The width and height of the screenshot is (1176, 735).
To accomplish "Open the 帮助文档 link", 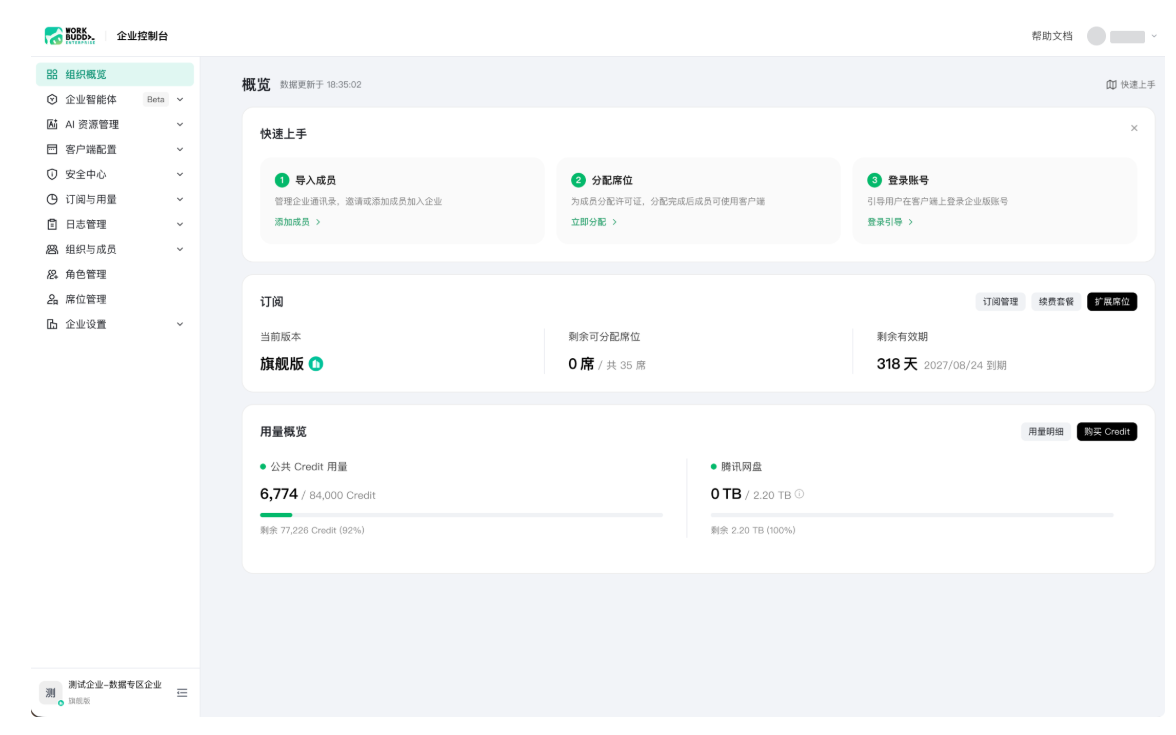I will click(1052, 36).
